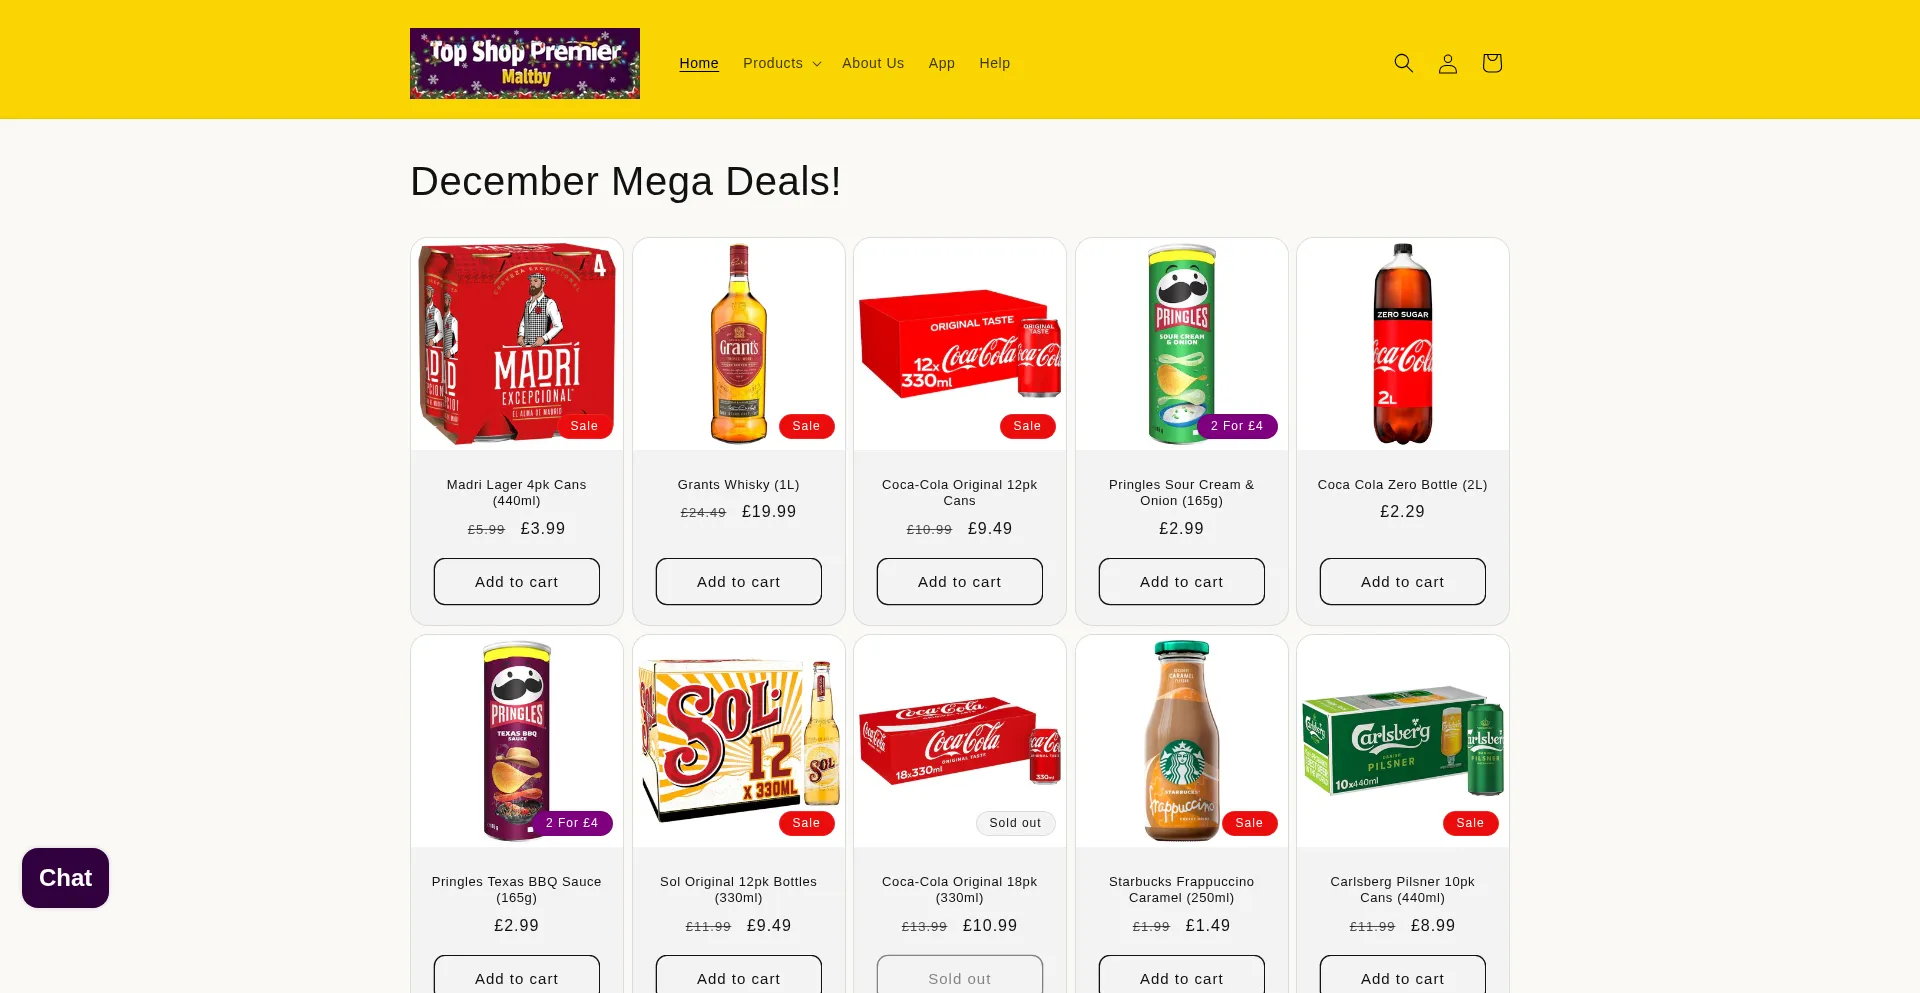View the Sol Original 12pk Bottles image
Screen dimensions: 1920x993
click(739, 741)
